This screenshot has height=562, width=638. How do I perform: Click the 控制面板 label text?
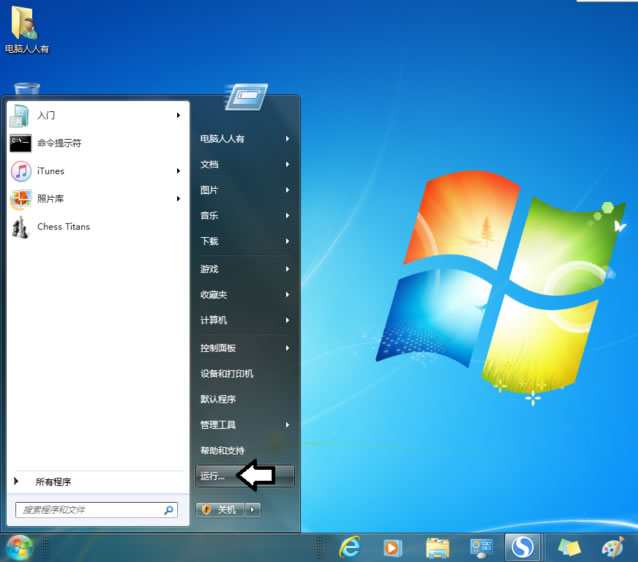(x=218, y=348)
